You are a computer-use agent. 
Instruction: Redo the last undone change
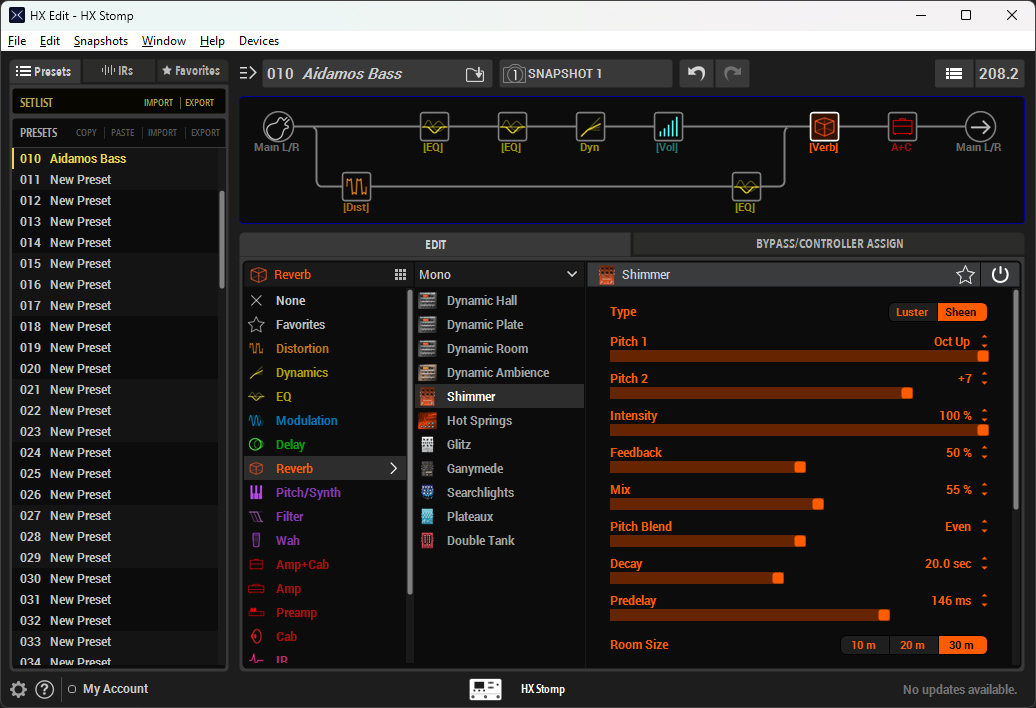pyautogui.click(x=733, y=73)
